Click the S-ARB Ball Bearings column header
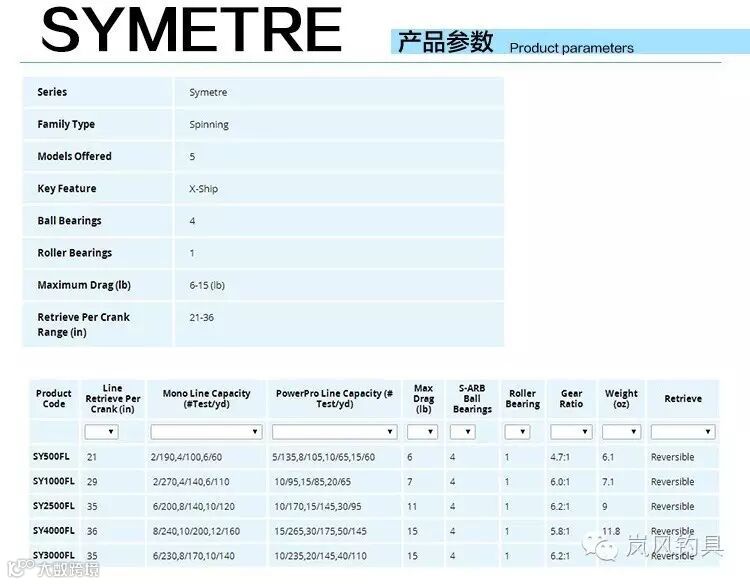The height and width of the screenshot is (584, 750). pyautogui.click(x=472, y=398)
